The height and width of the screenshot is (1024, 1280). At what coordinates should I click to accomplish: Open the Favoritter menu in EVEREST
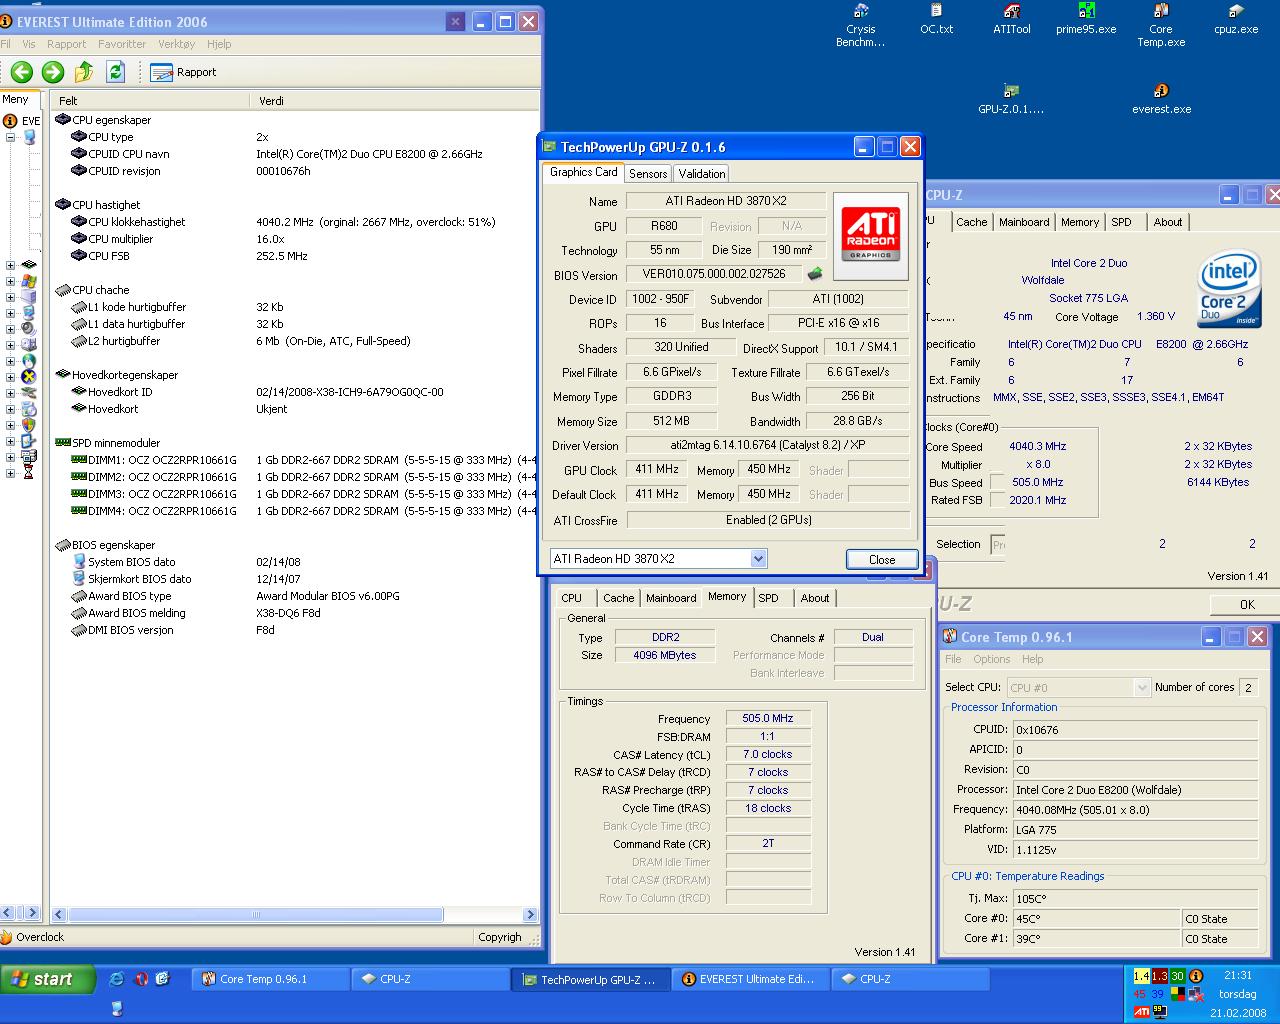point(122,44)
